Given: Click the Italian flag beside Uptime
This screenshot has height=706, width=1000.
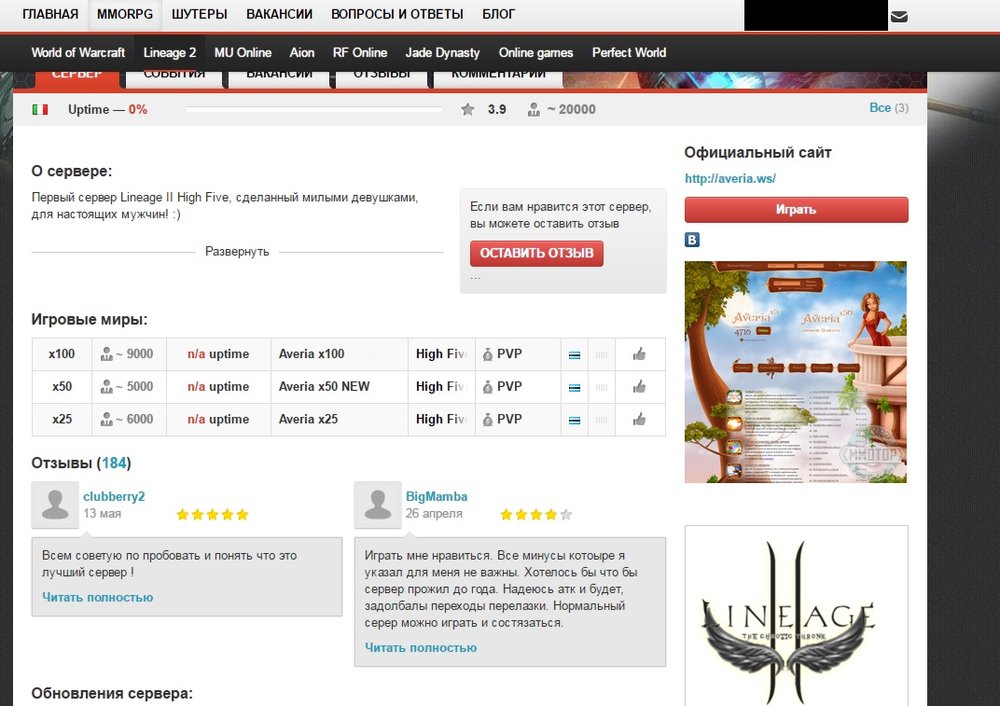Looking at the screenshot, I should [x=40, y=109].
